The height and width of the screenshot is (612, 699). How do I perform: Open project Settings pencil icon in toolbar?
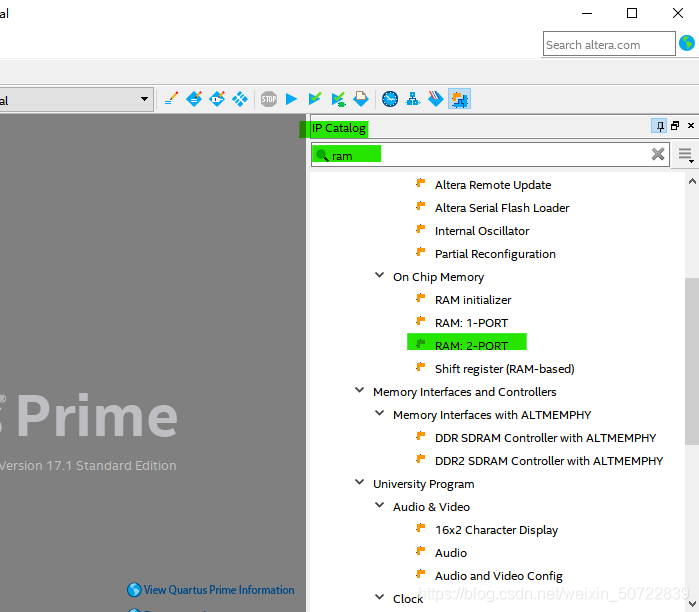171,99
